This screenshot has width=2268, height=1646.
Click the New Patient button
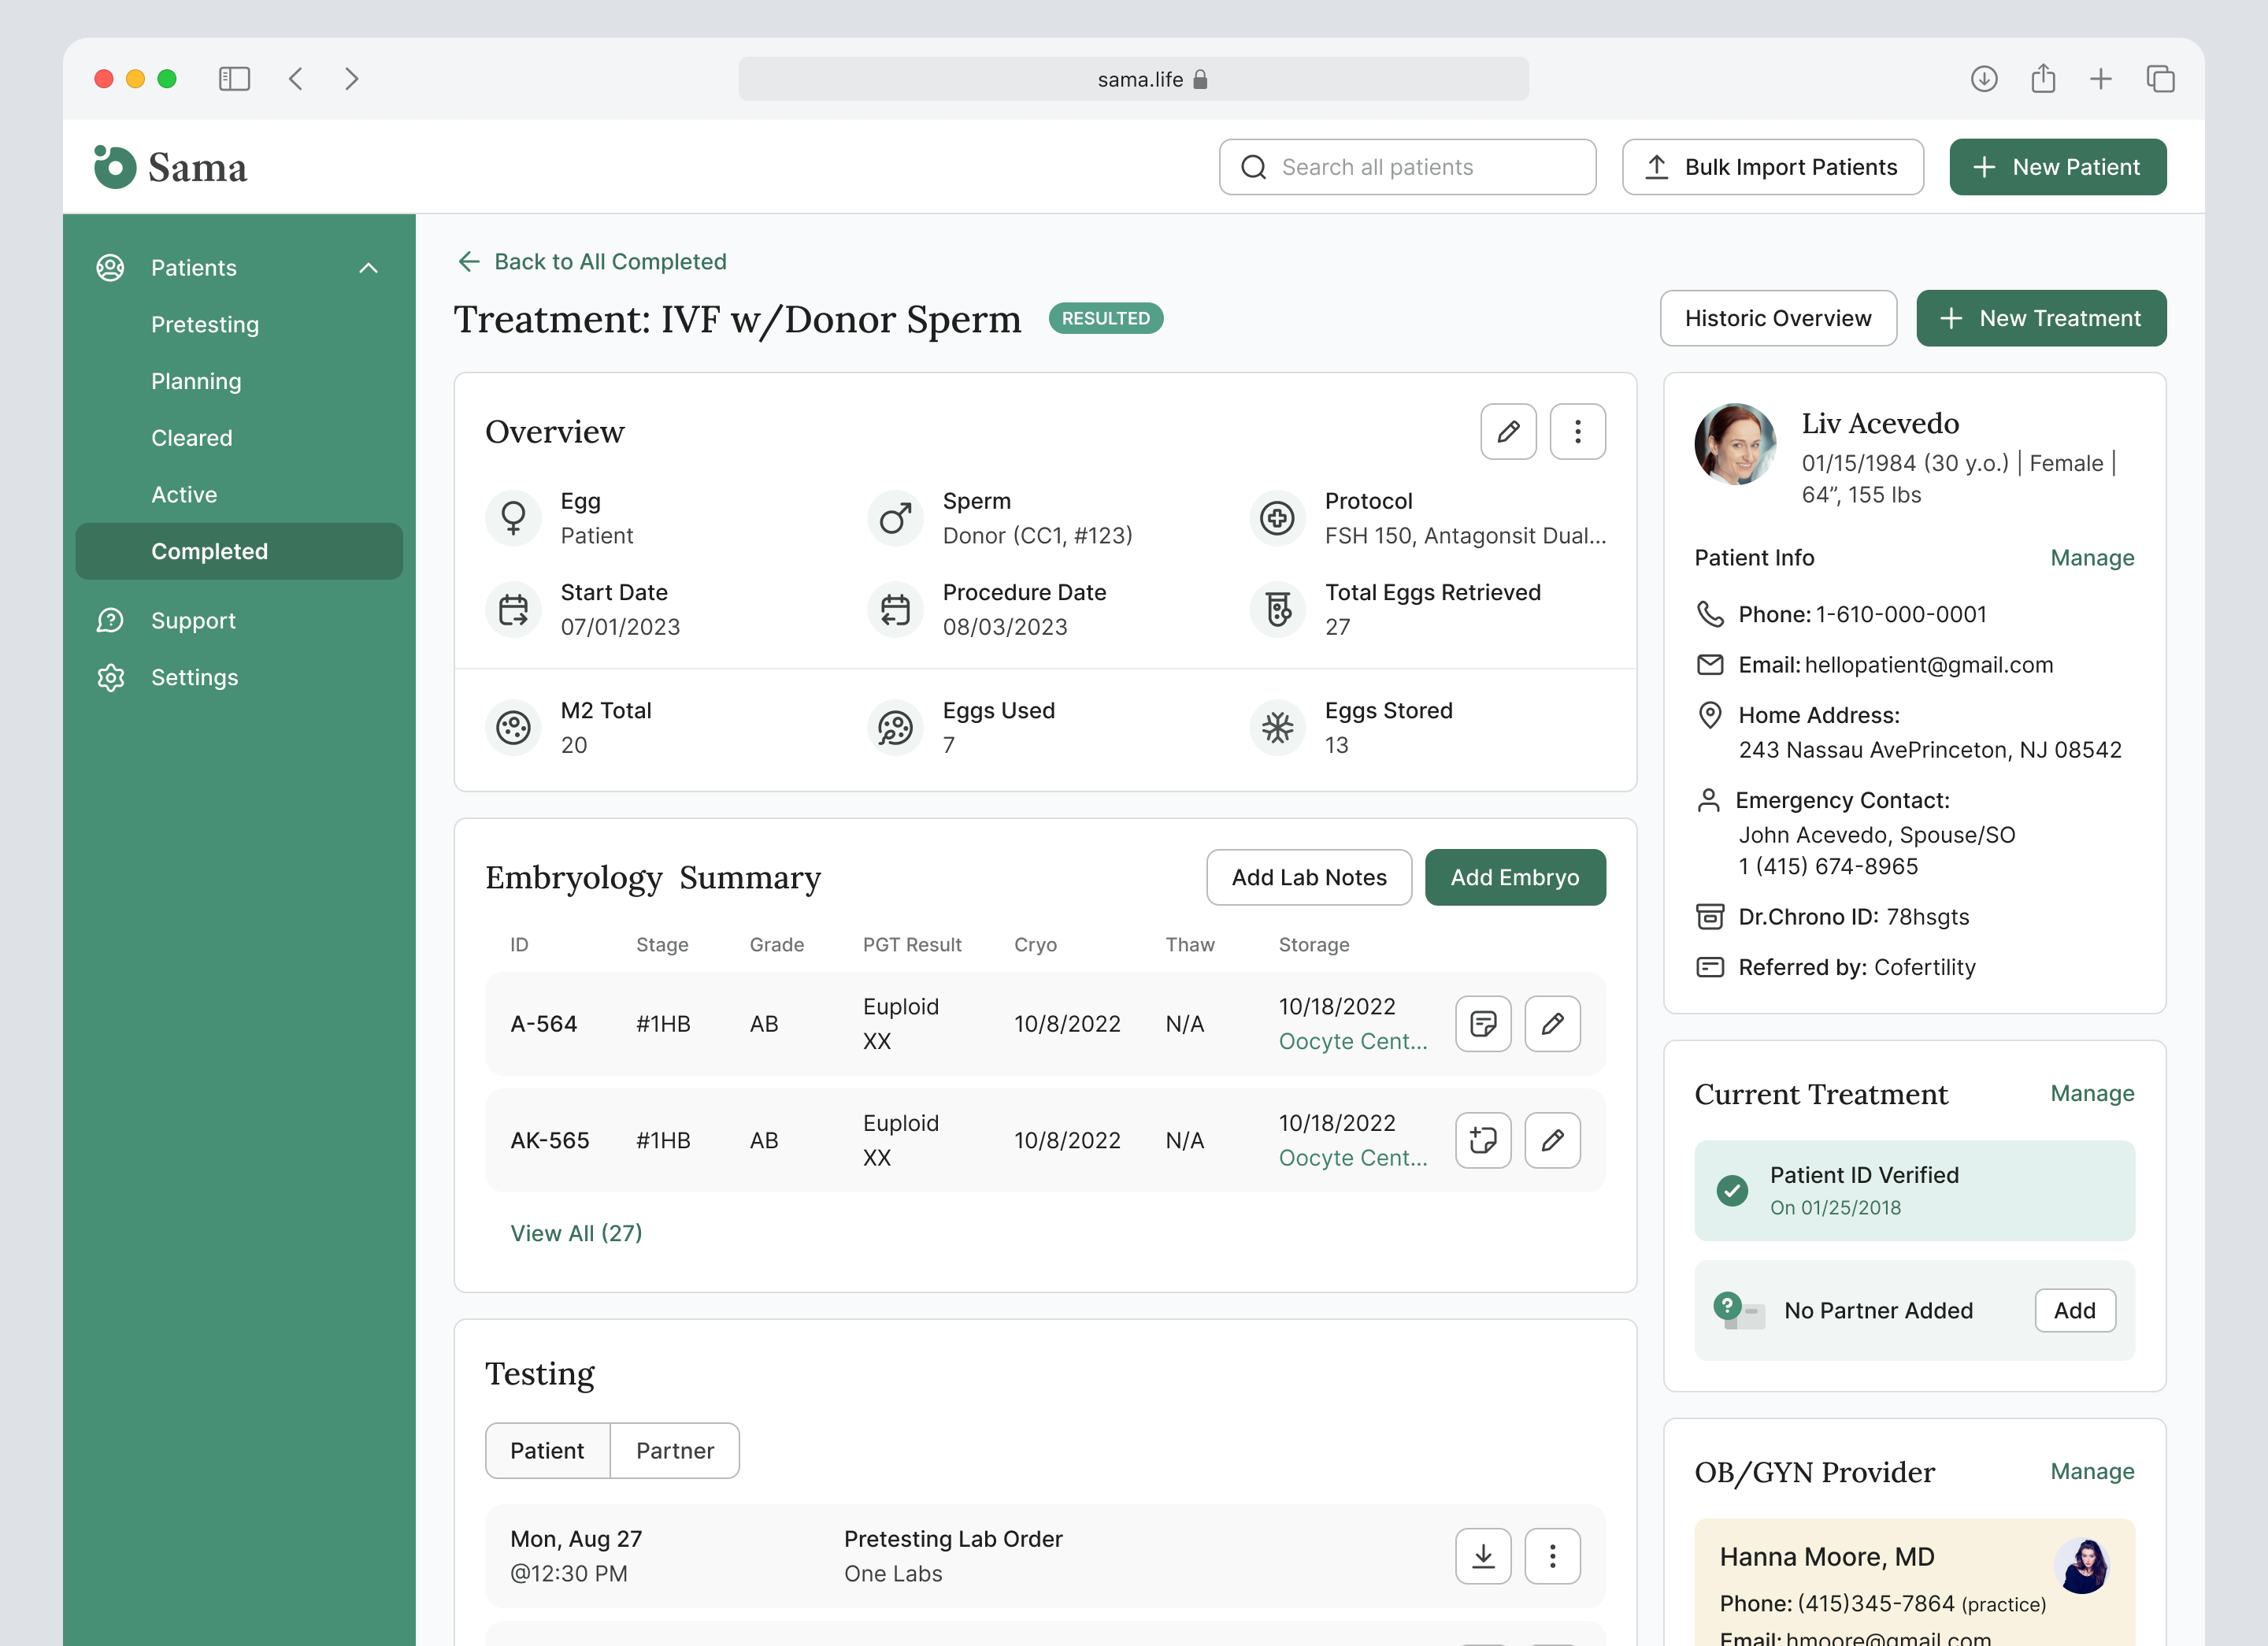(x=2057, y=167)
